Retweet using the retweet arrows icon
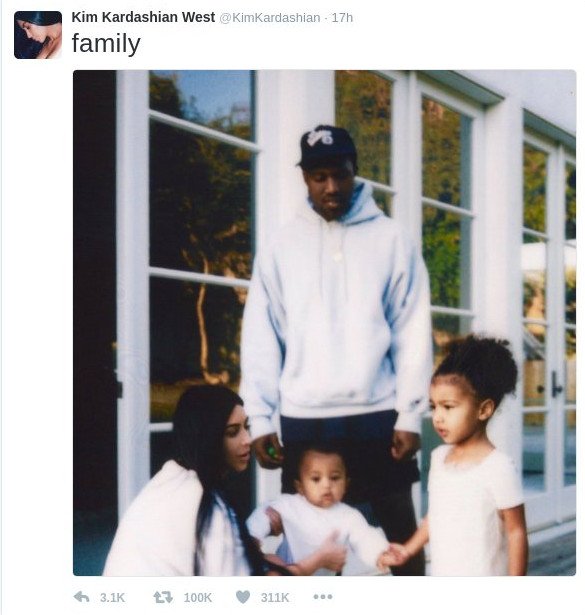Image resolution: width=585 pixels, height=615 pixels. (163, 597)
